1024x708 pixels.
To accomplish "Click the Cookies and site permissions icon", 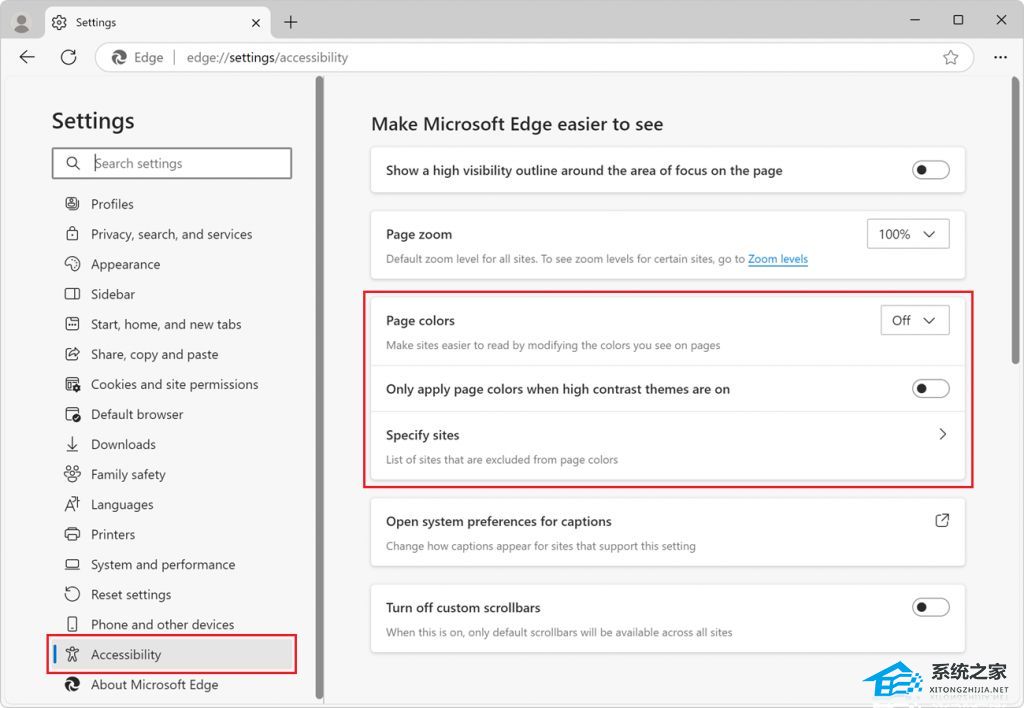I will (x=72, y=384).
